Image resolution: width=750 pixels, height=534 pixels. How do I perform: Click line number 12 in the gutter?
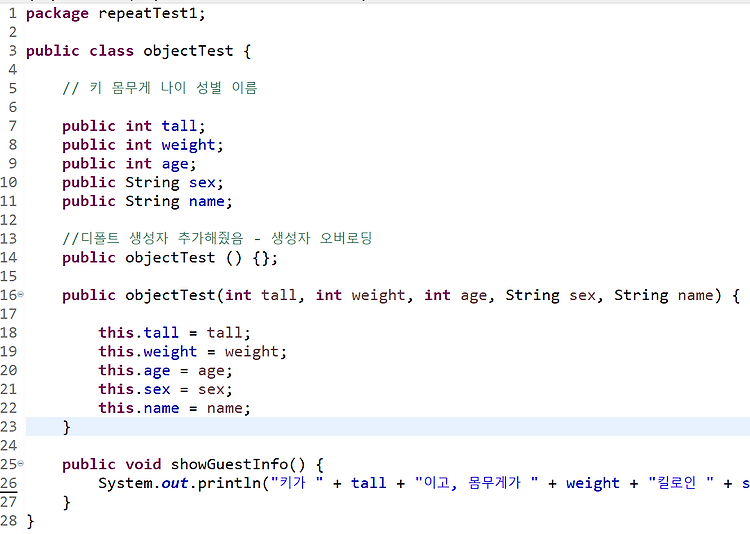click(9, 220)
